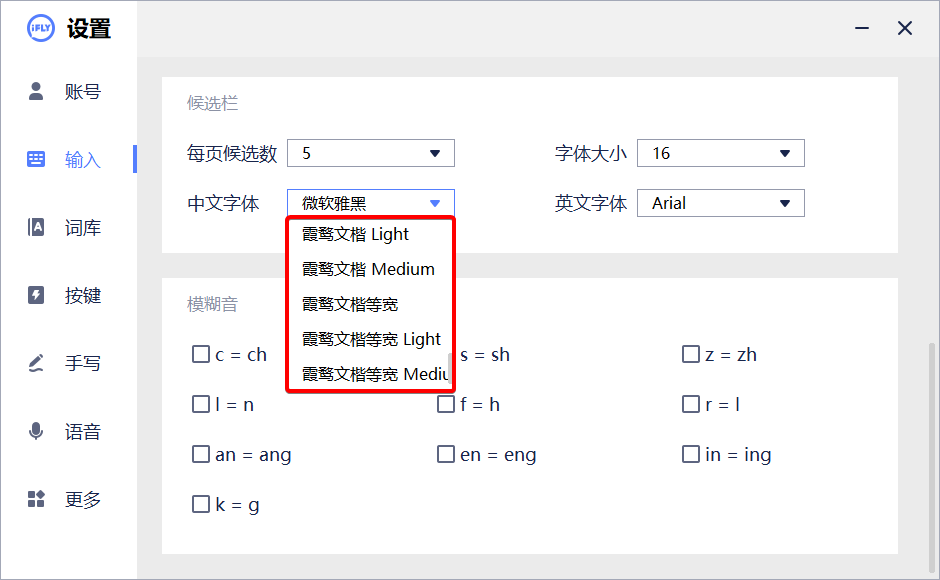Open the 每页候选数 dropdown showing 5
Screen dimensions: 940x580
click(x=370, y=153)
